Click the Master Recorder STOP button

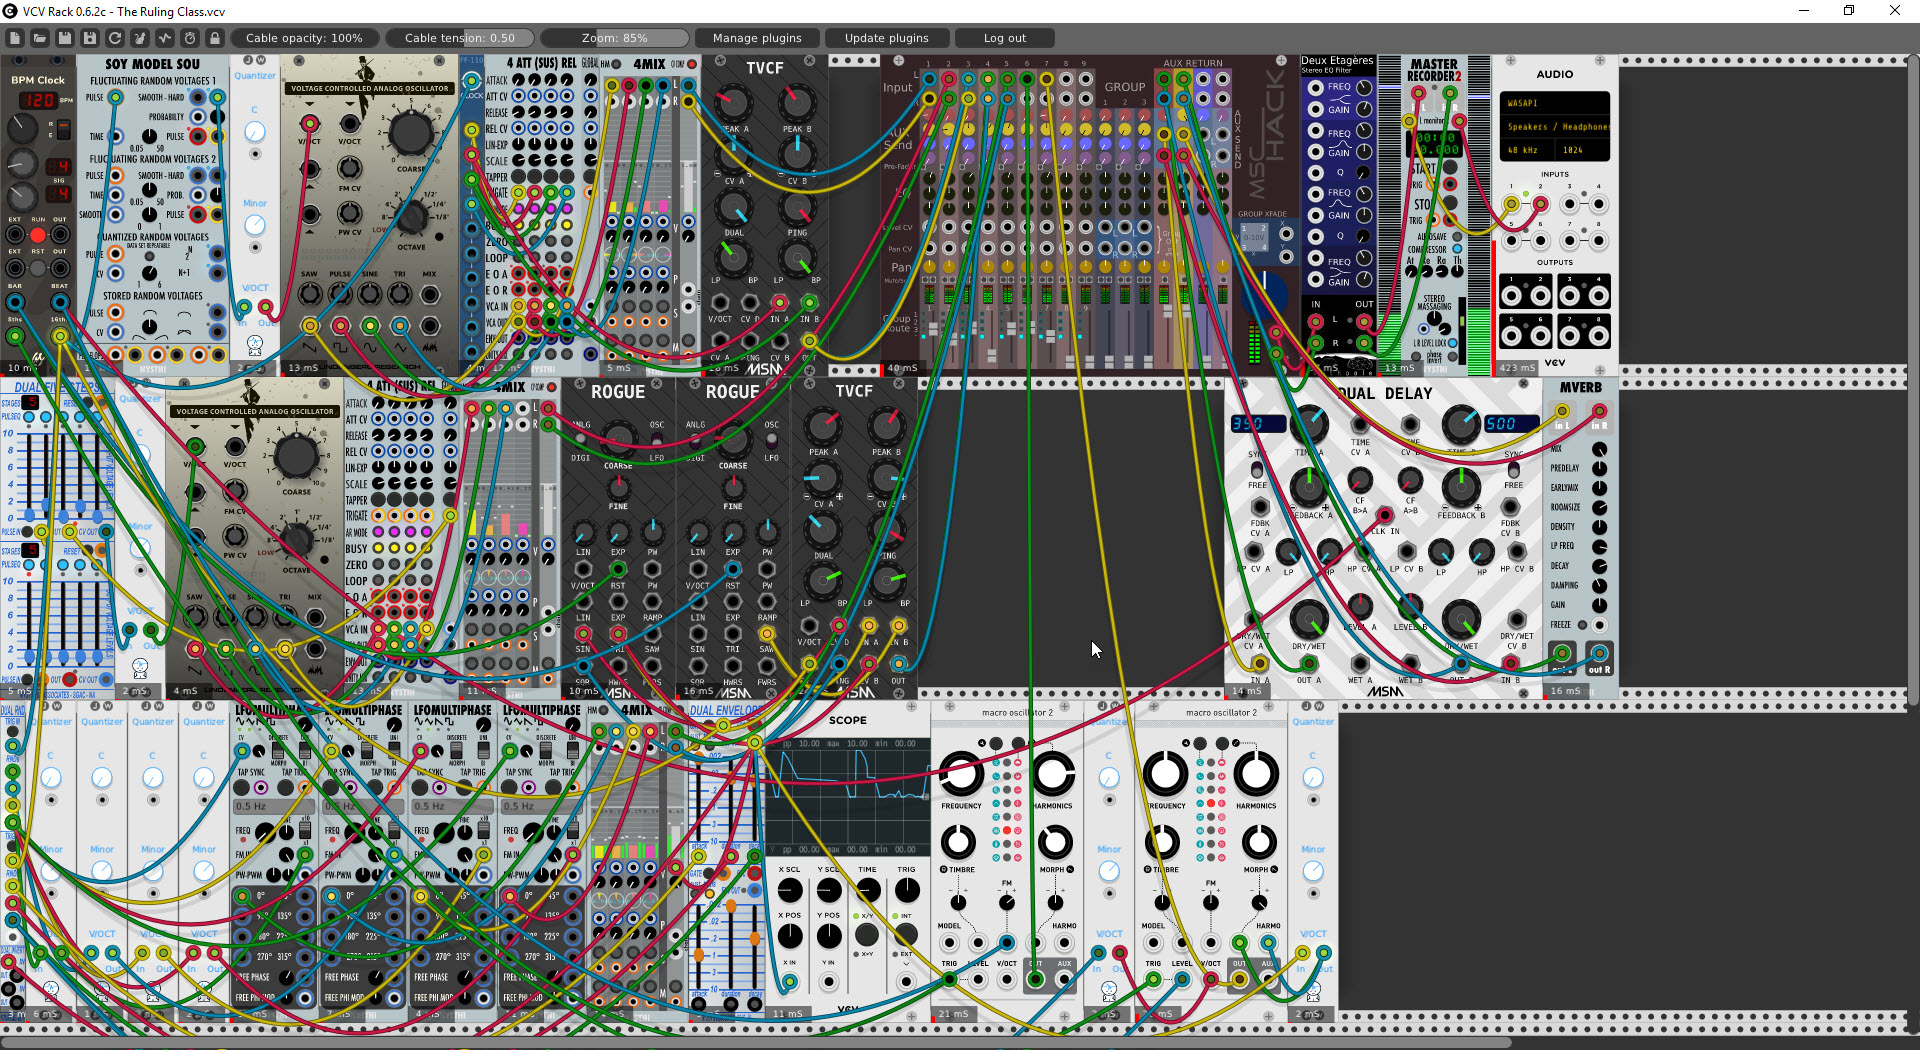(x=1450, y=204)
